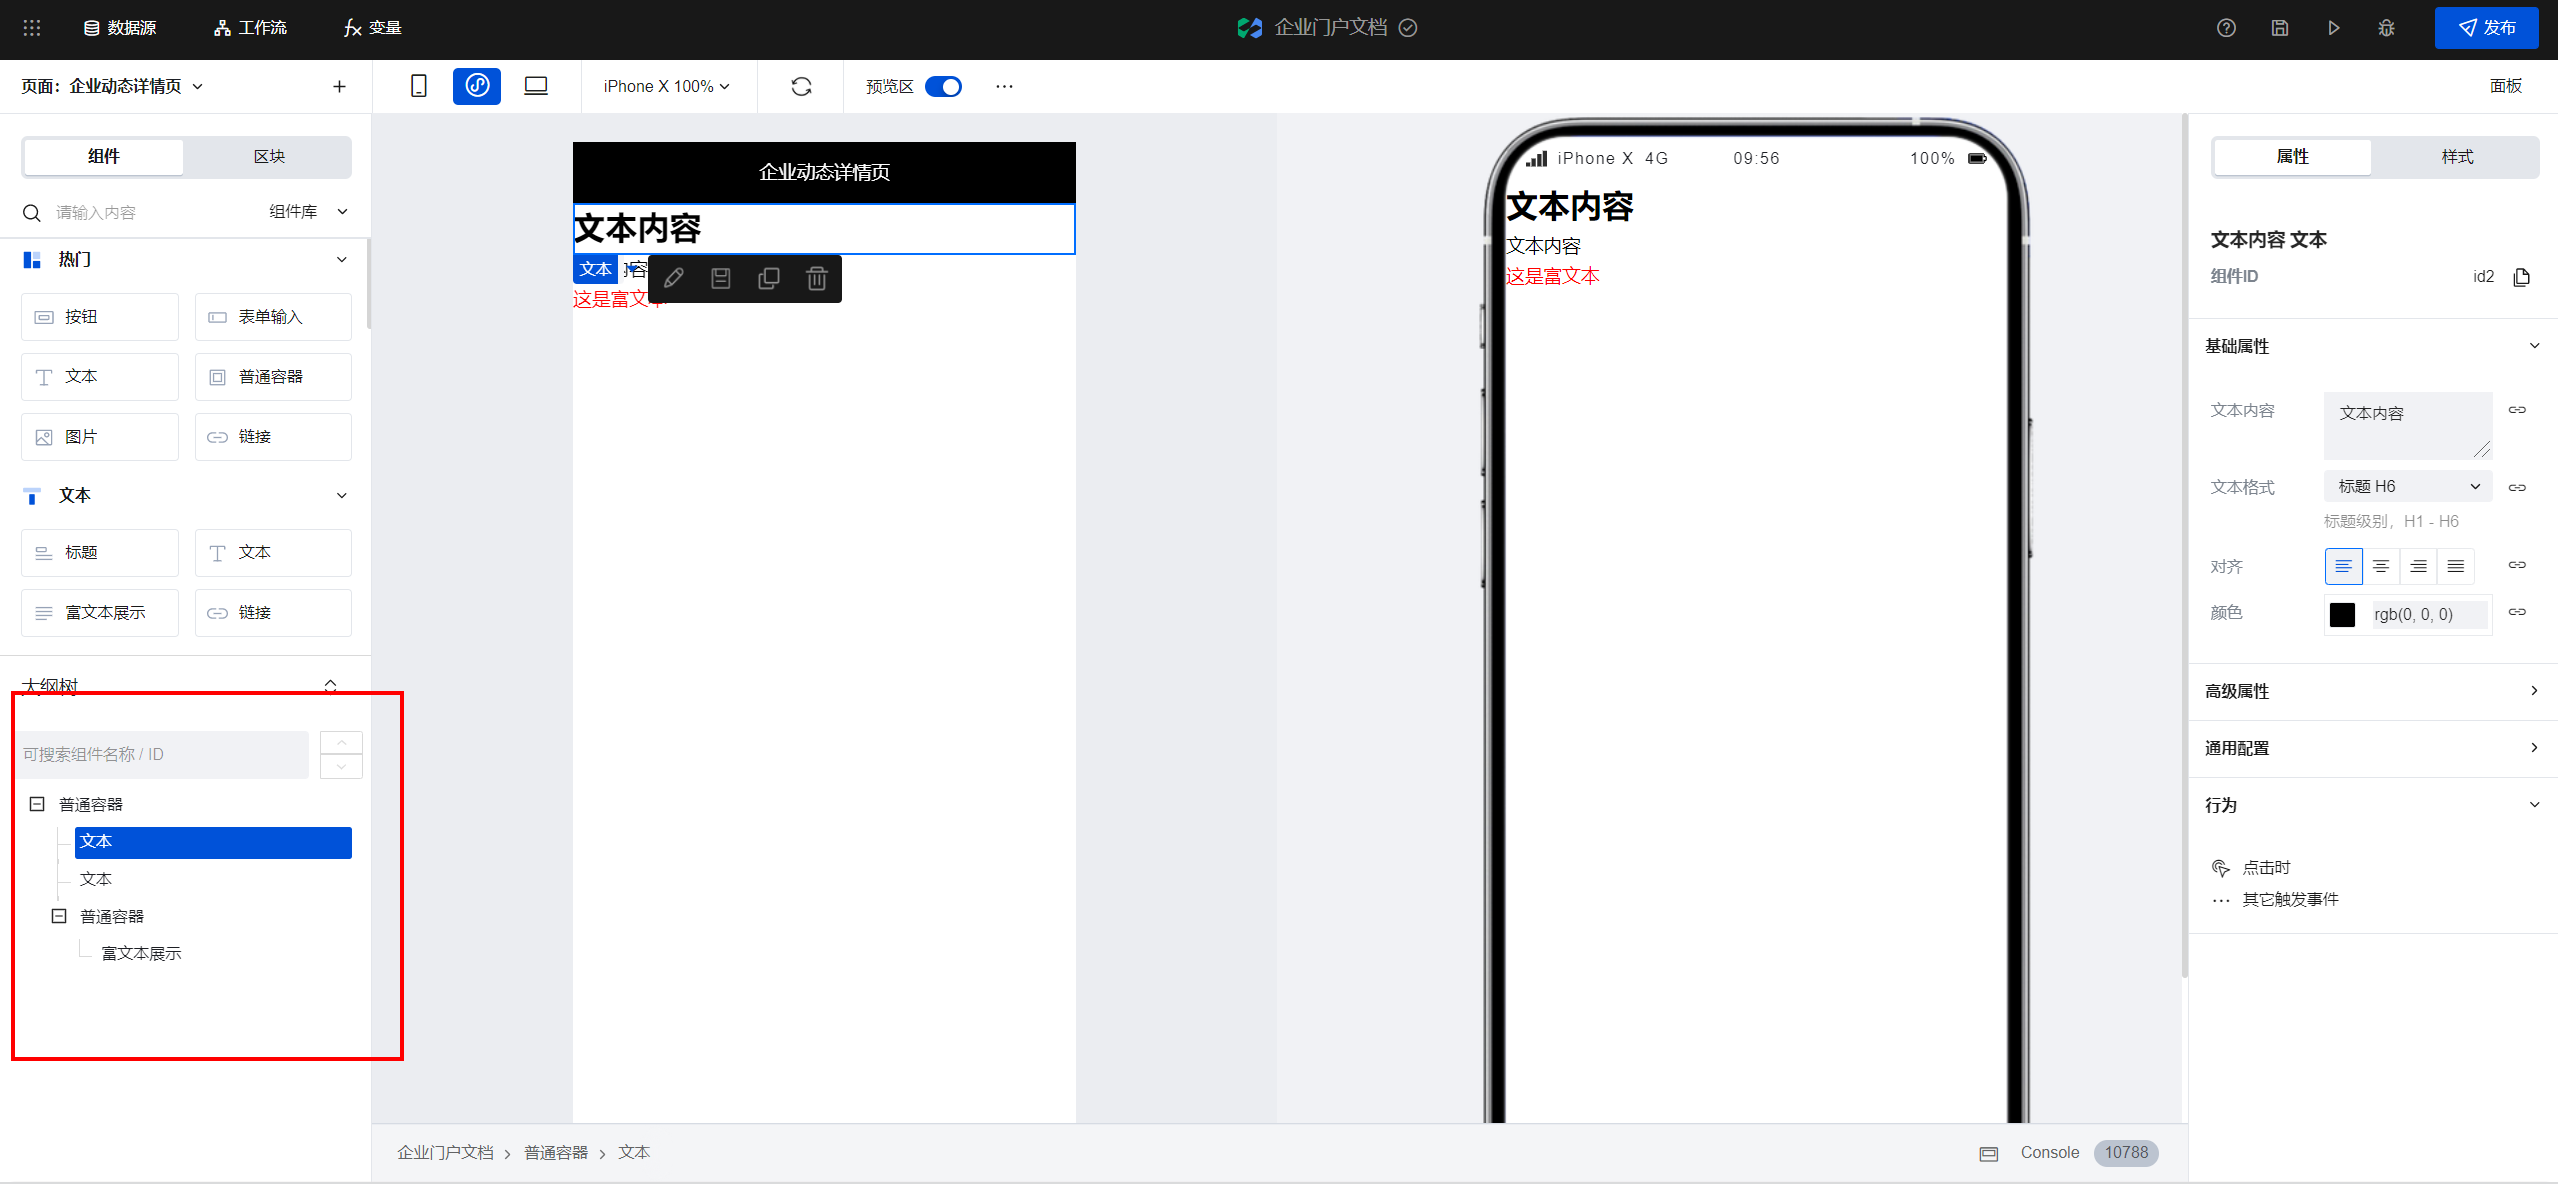Image resolution: width=2558 pixels, height=1184 pixels.
Task: Click the duplicate component icon in floating toolbar
Action: point(768,279)
